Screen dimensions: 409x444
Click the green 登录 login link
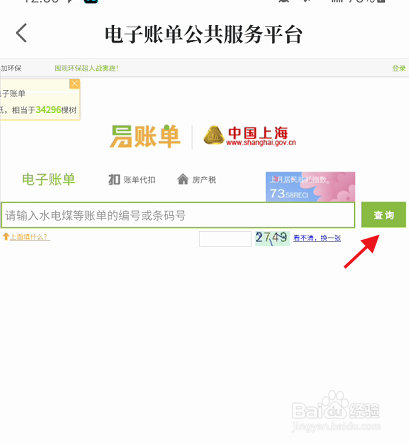point(399,68)
